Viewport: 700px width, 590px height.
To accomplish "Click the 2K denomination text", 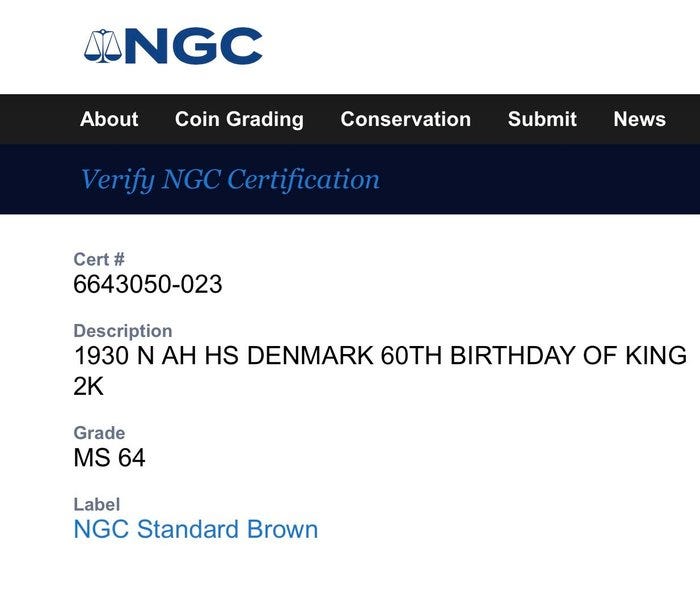I will point(89,386).
